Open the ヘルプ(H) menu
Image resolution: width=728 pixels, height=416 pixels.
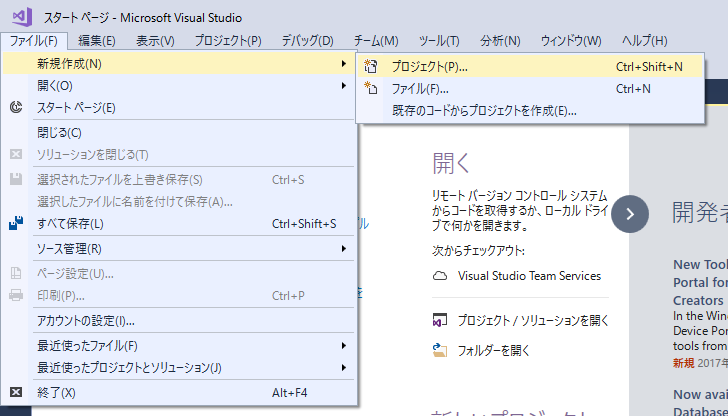(644, 41)
